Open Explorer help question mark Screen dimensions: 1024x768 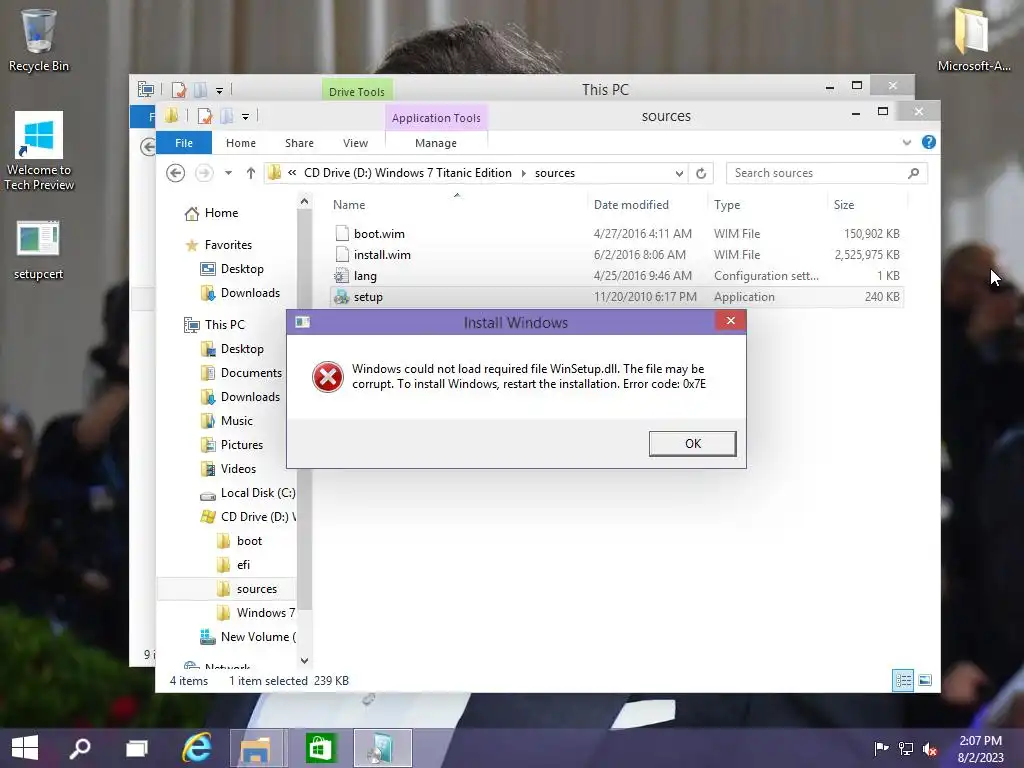[x=928, y=142]
